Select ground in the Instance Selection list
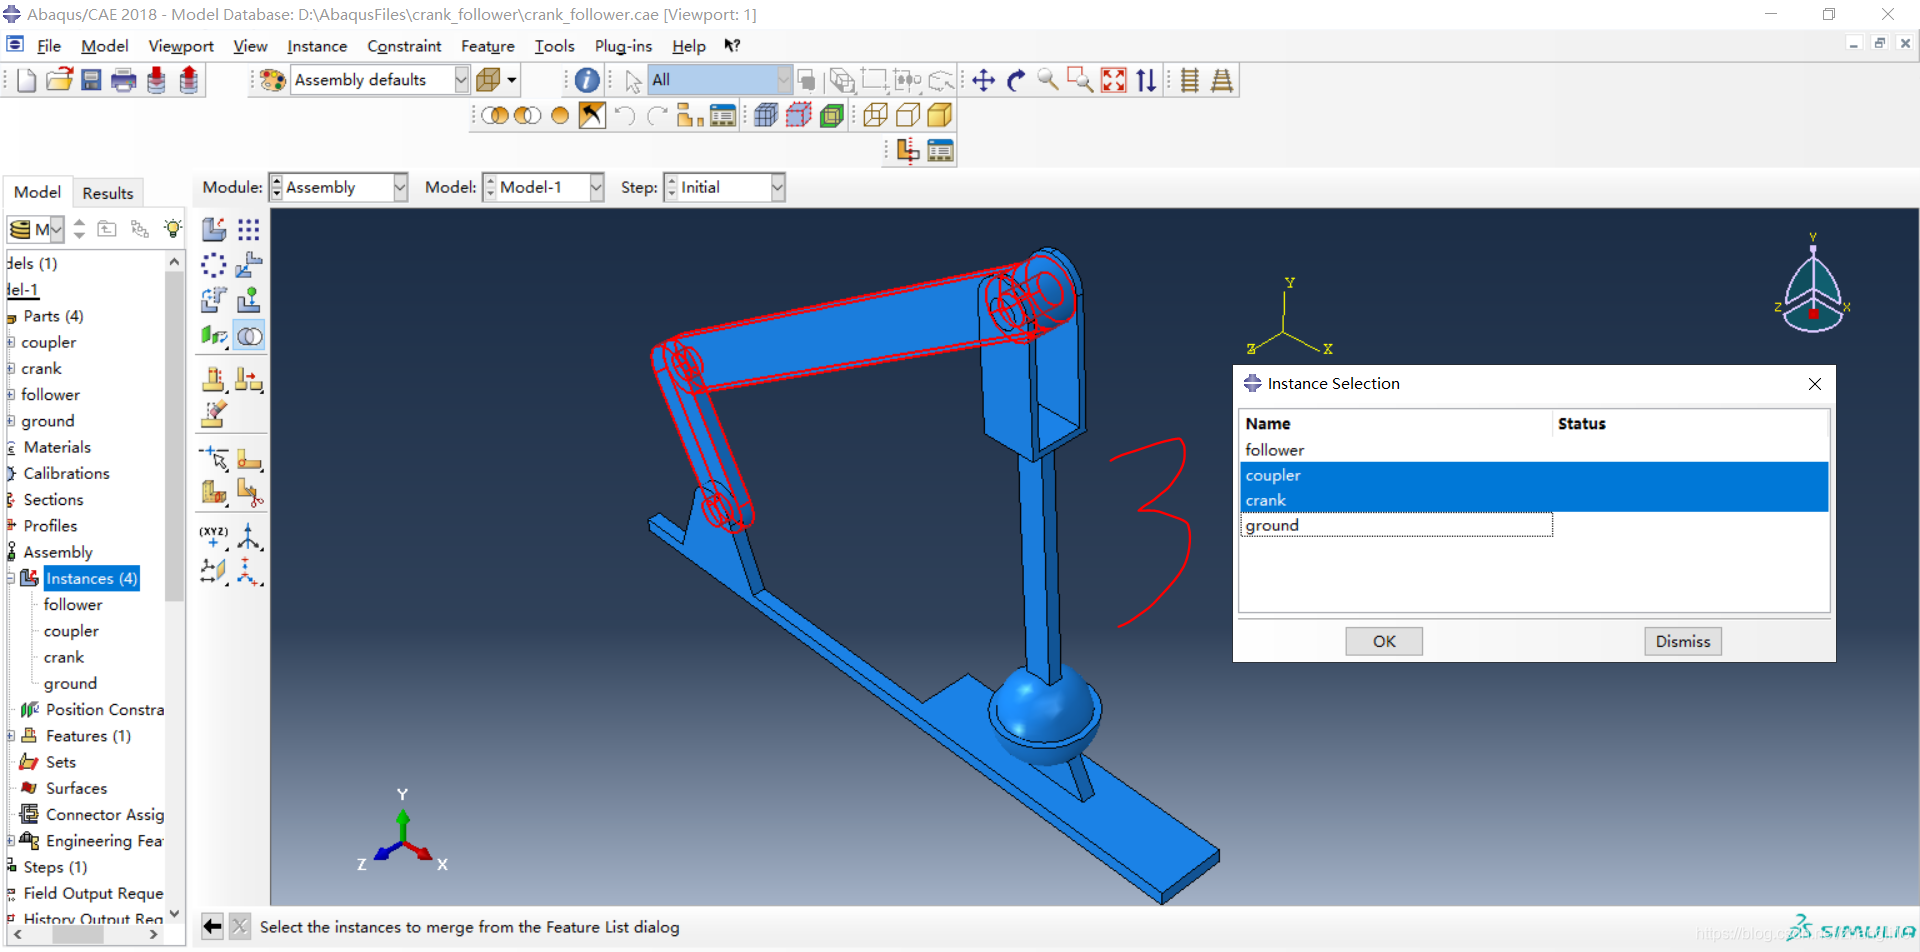Image resolution: width=1920 pixels, height=952 pixels. [x=1272, y=525]
